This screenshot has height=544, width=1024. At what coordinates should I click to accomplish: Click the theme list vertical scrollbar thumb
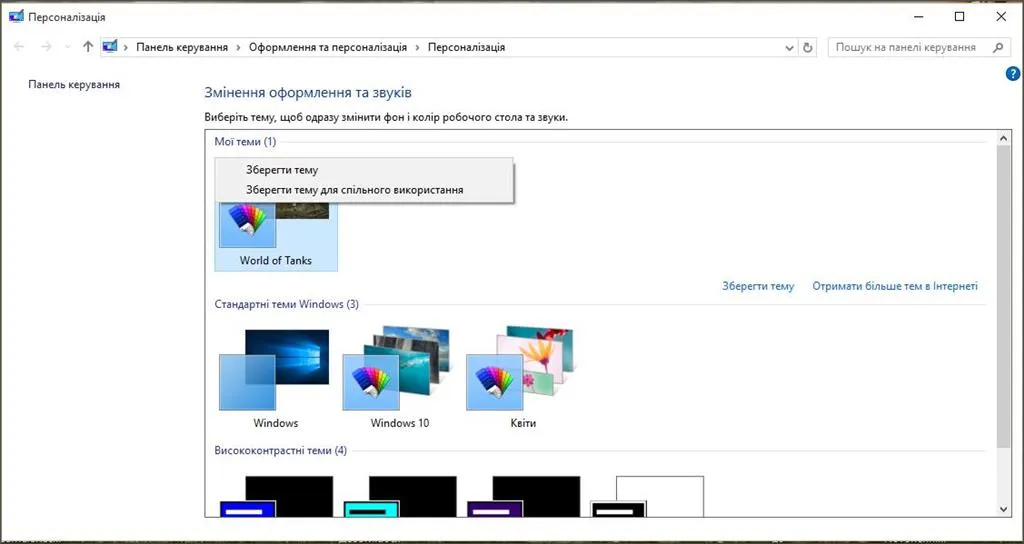[1004, 297]
